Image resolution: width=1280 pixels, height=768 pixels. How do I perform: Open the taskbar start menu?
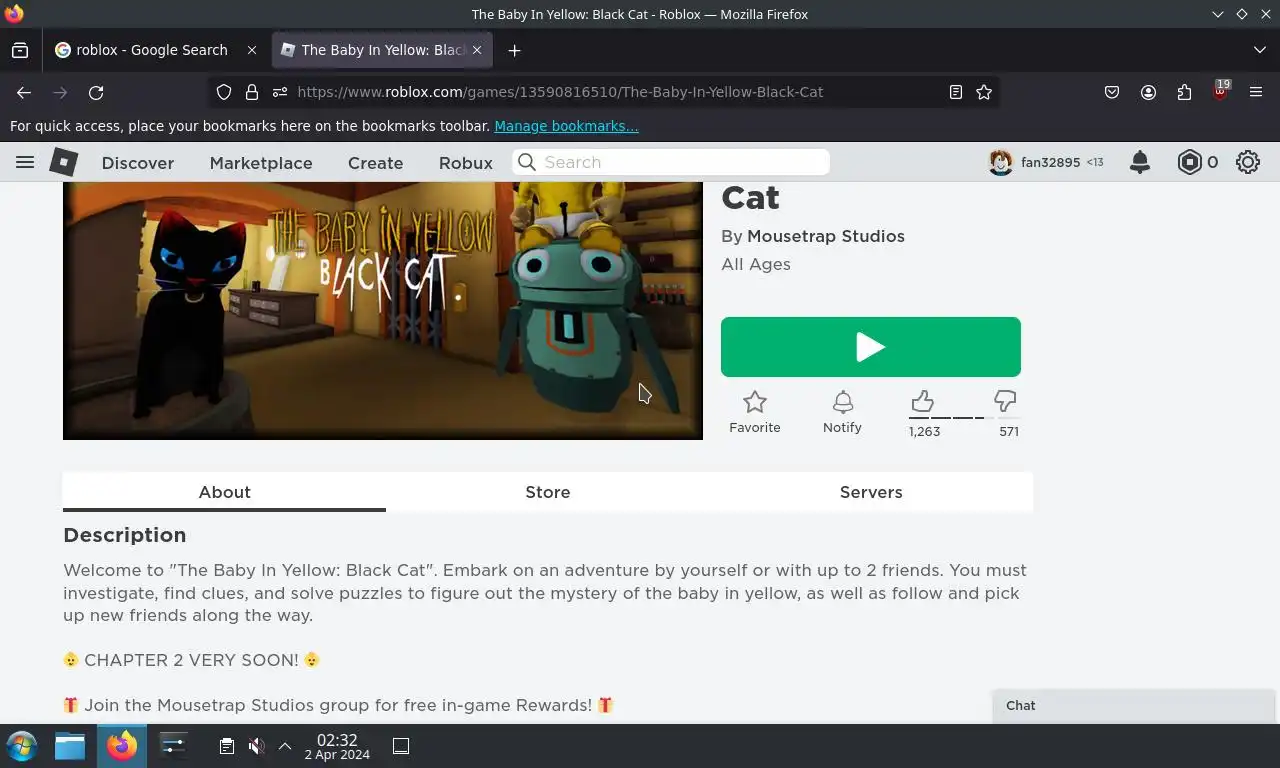tap(22, 746)
